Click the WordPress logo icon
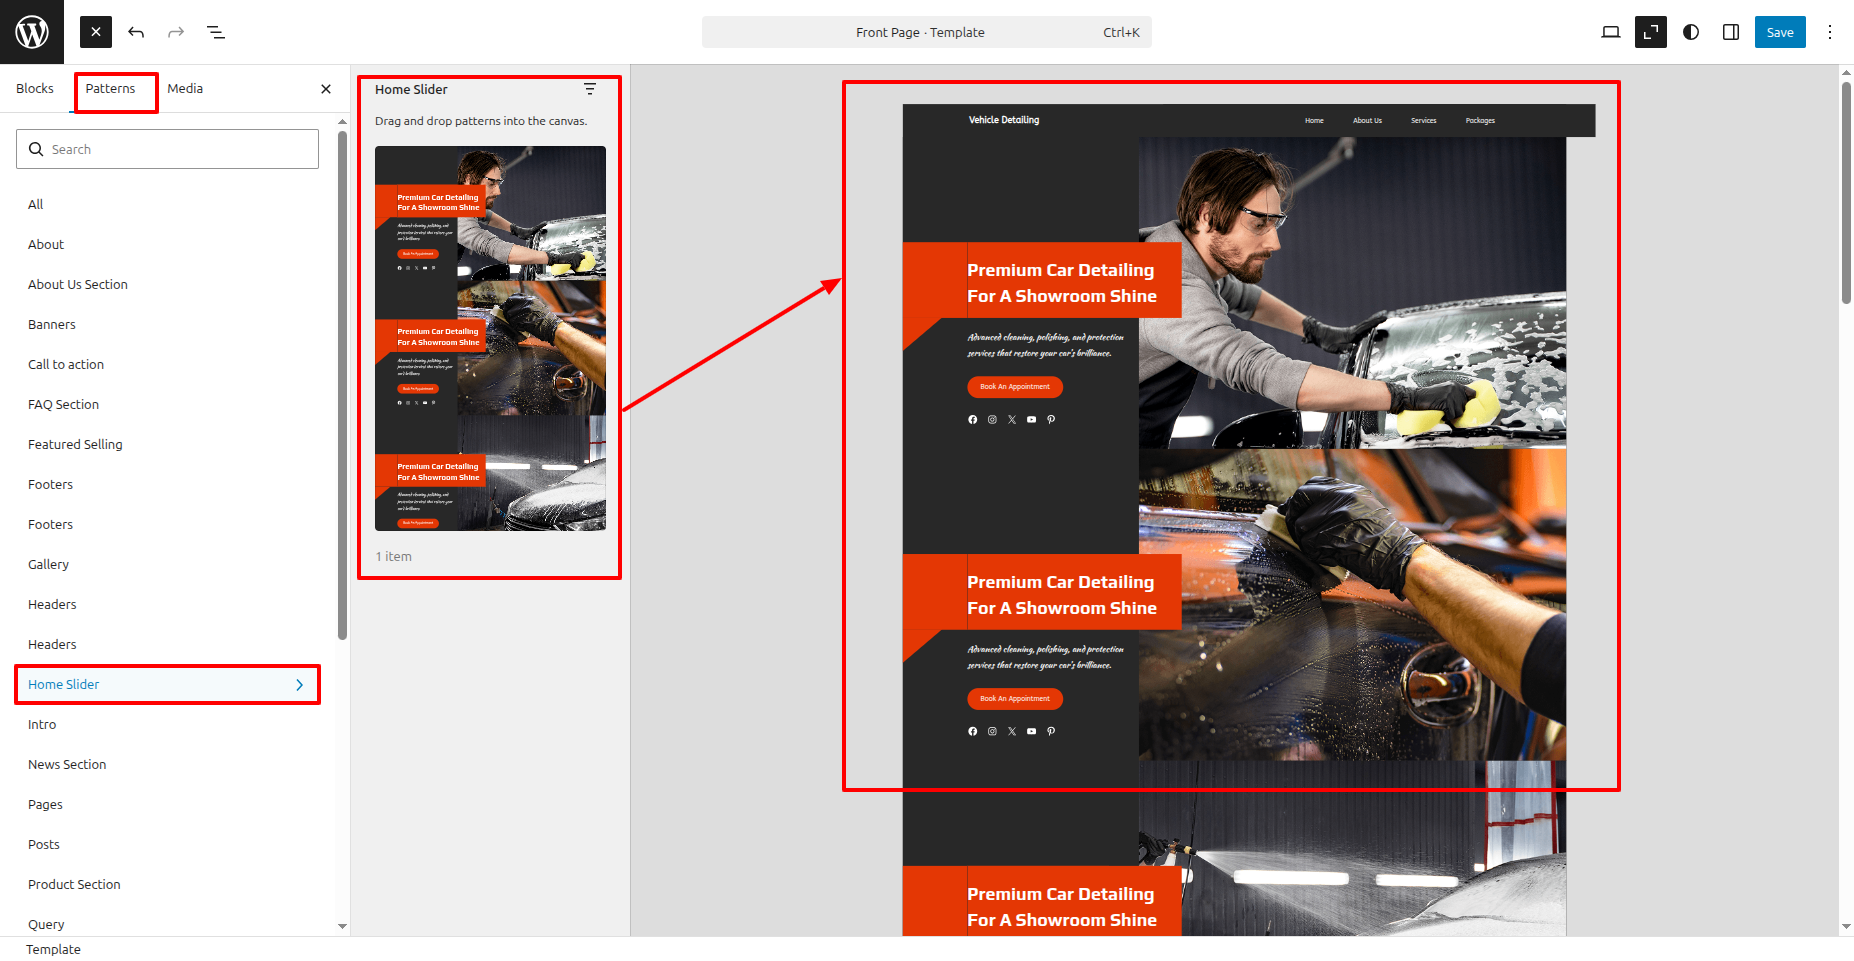The height and width of the screenshot is (961, 1854). click(32, 32)
